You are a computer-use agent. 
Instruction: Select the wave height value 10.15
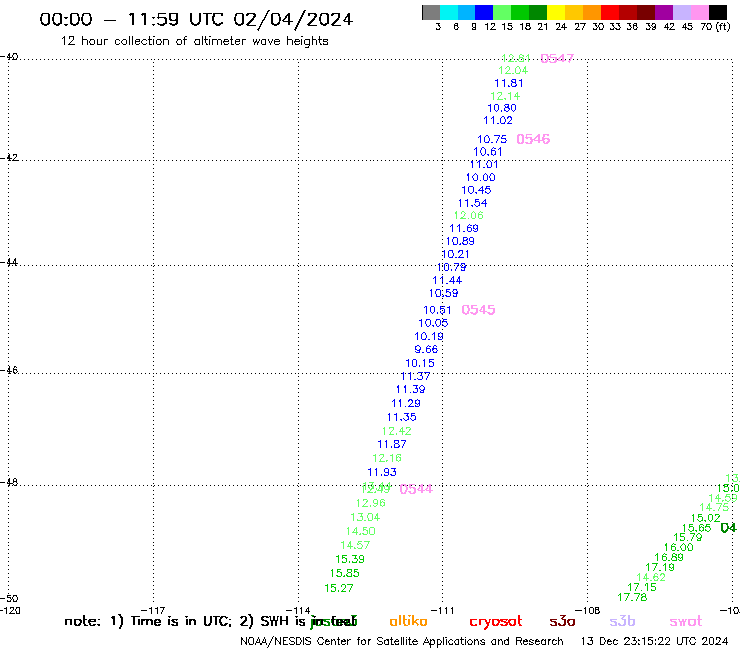[x=420, y=363]
